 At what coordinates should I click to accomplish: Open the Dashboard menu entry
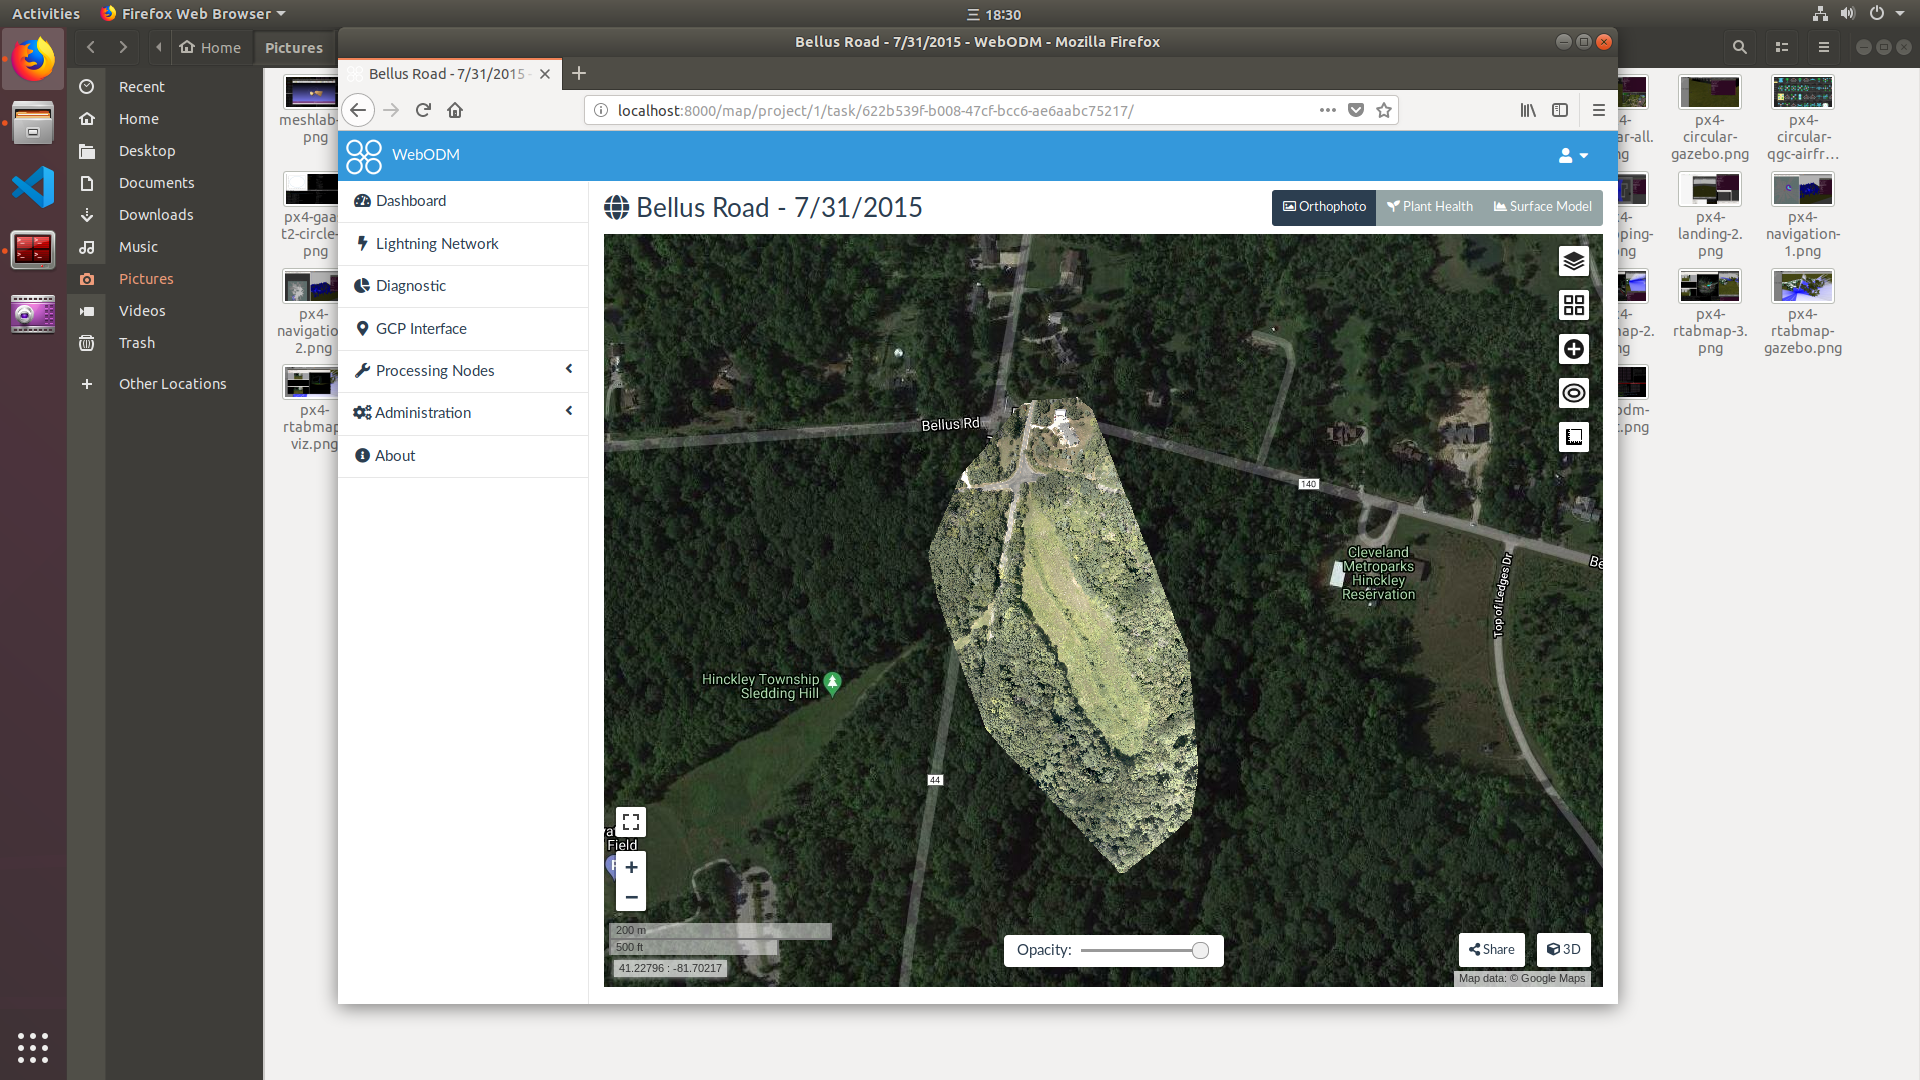pyautogui.click(x=409, y=200)
